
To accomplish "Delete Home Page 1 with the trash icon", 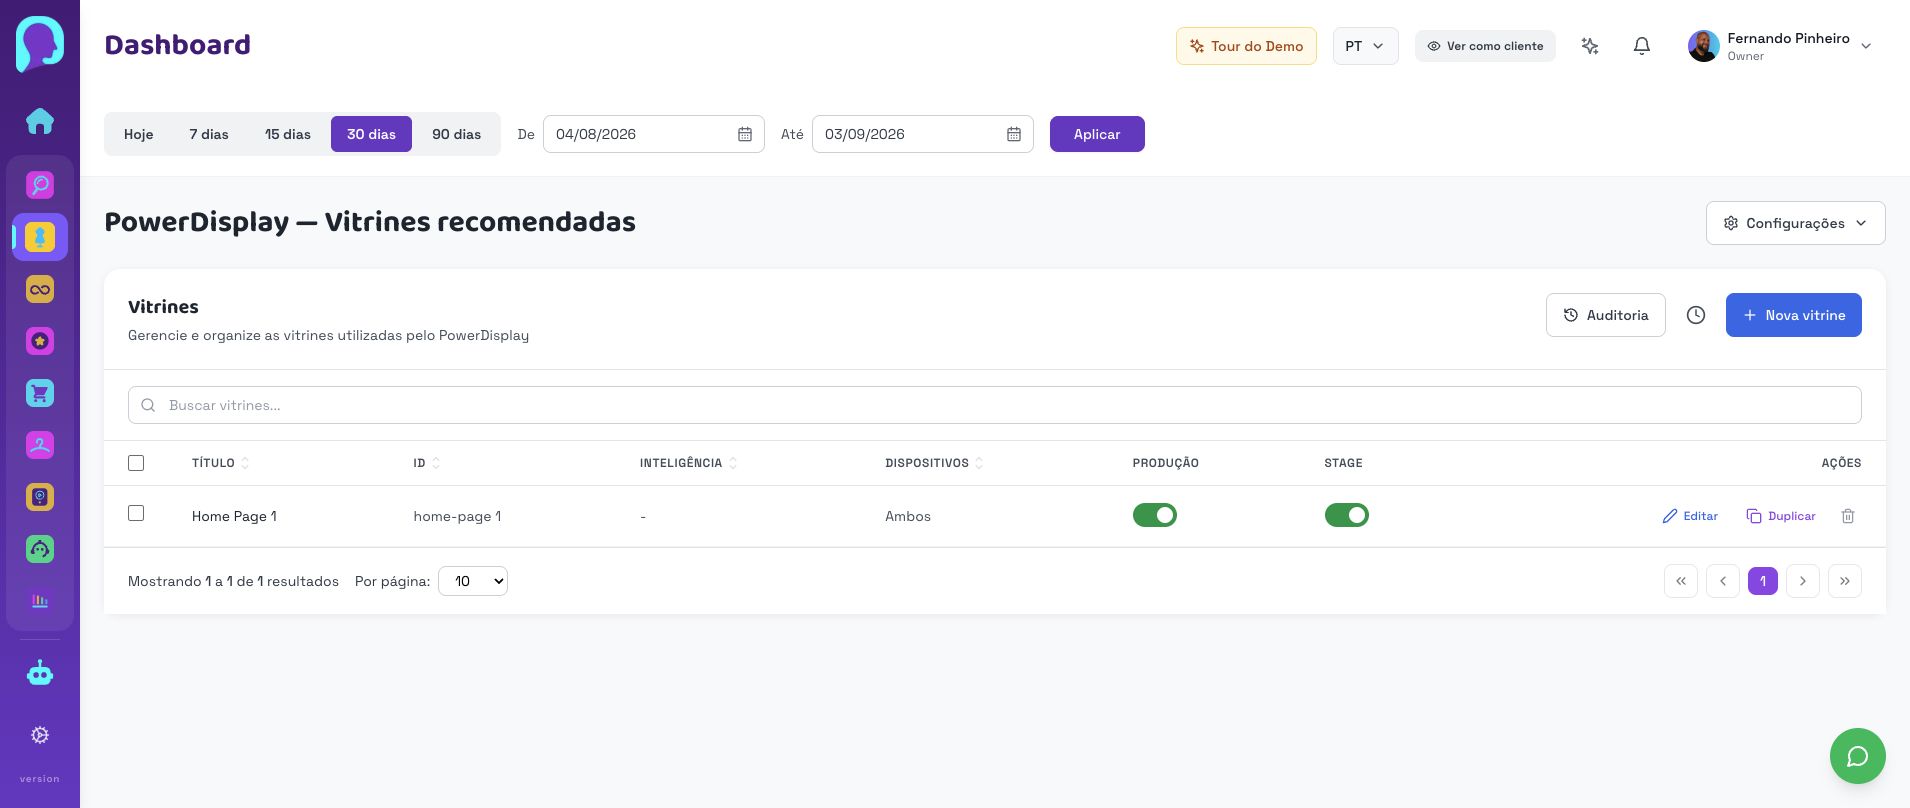I will coord(1848,516).
